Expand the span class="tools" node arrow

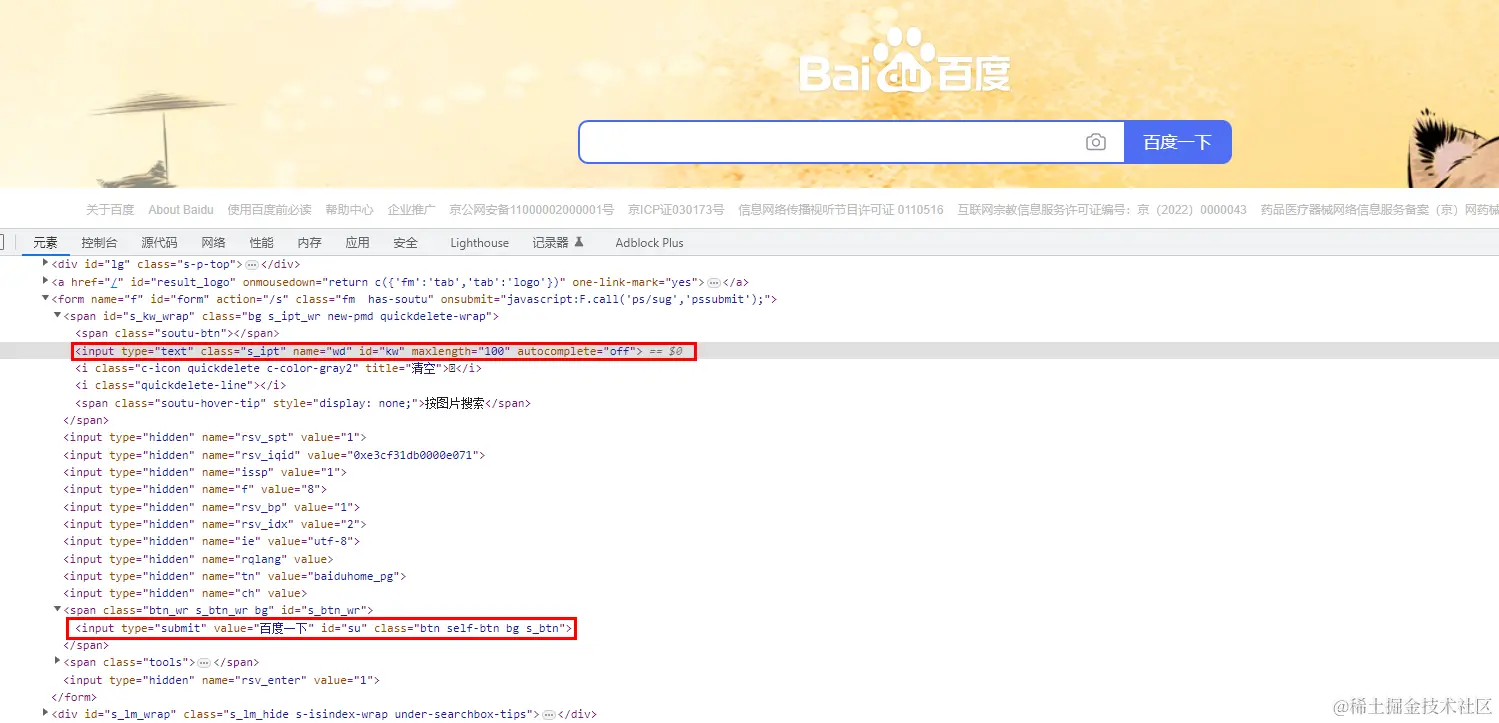57,662
